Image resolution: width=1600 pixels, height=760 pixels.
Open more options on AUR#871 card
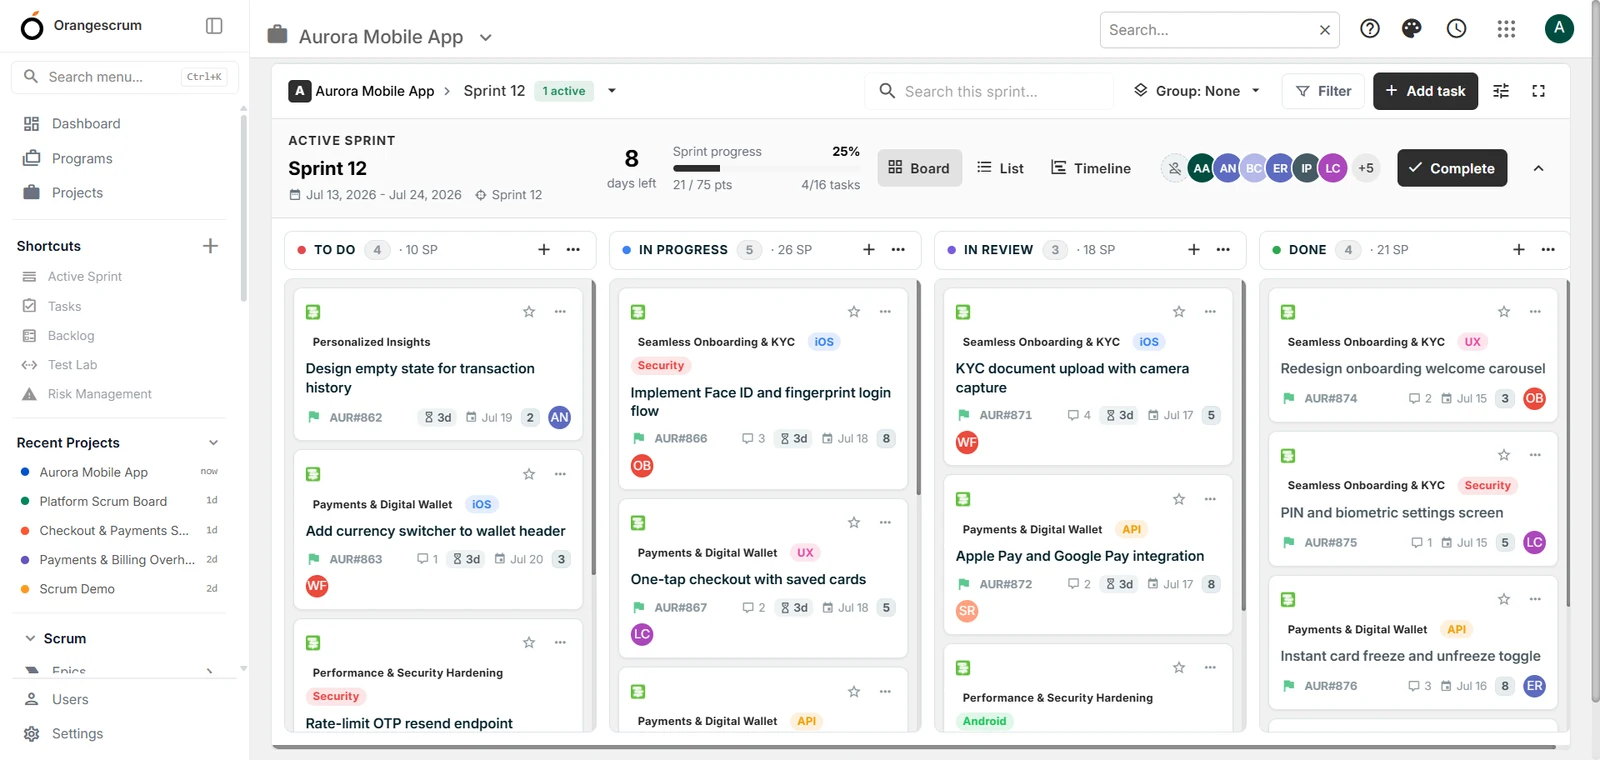[x=1210, y=312]
